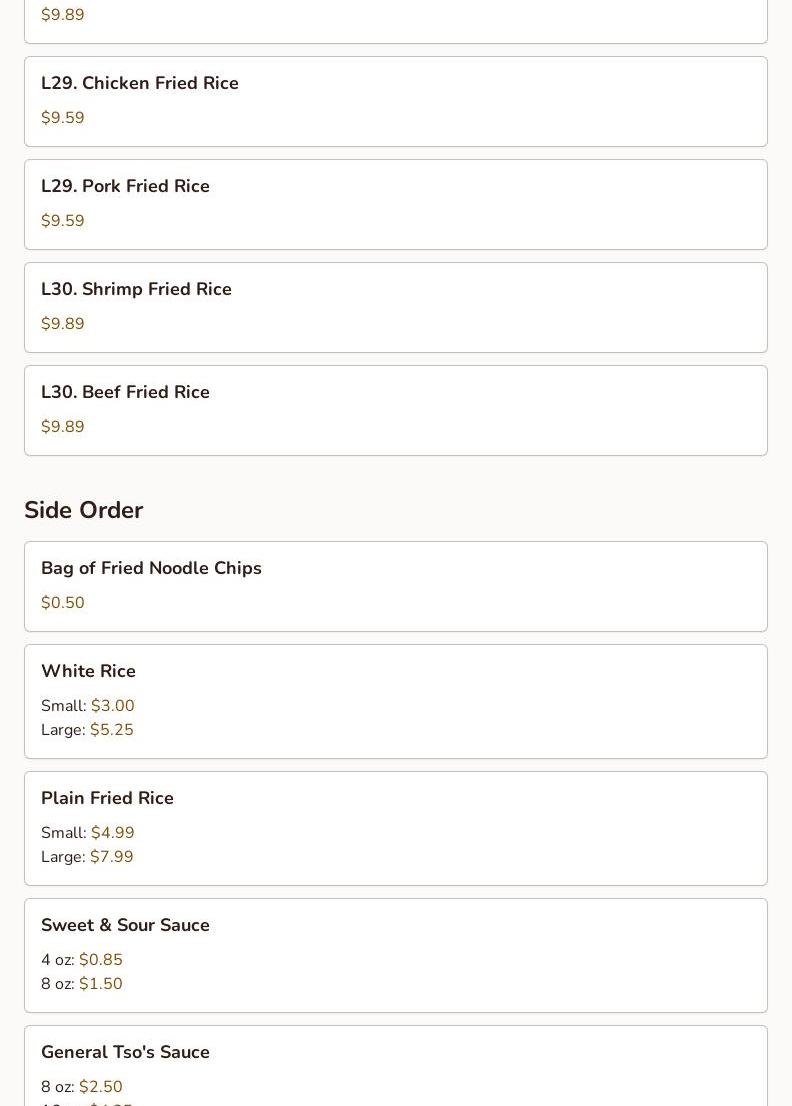Image resolution: width=792 pixels, height=1106 pixels.
Task: Click the $9.59 price under Chicken Fried Rice
Action: pyautogui.click(x=63, y=117)
